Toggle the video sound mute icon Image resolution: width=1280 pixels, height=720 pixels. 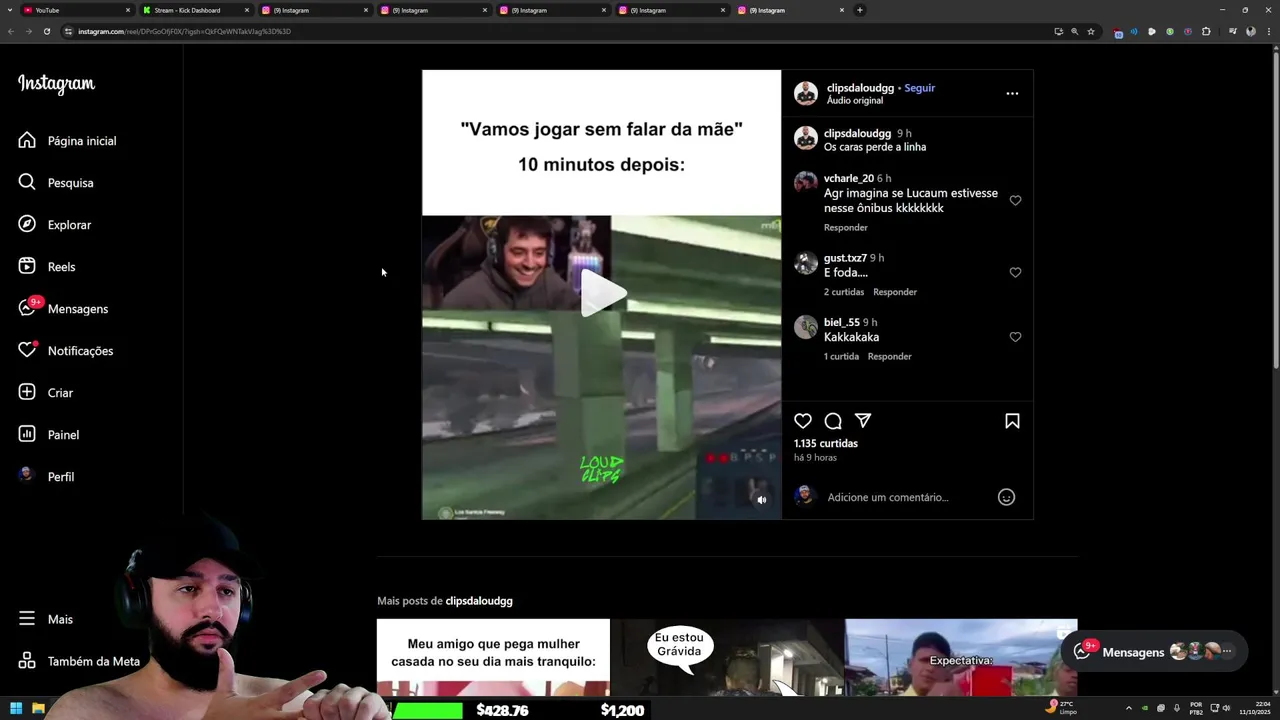click(x=761, y=500)
